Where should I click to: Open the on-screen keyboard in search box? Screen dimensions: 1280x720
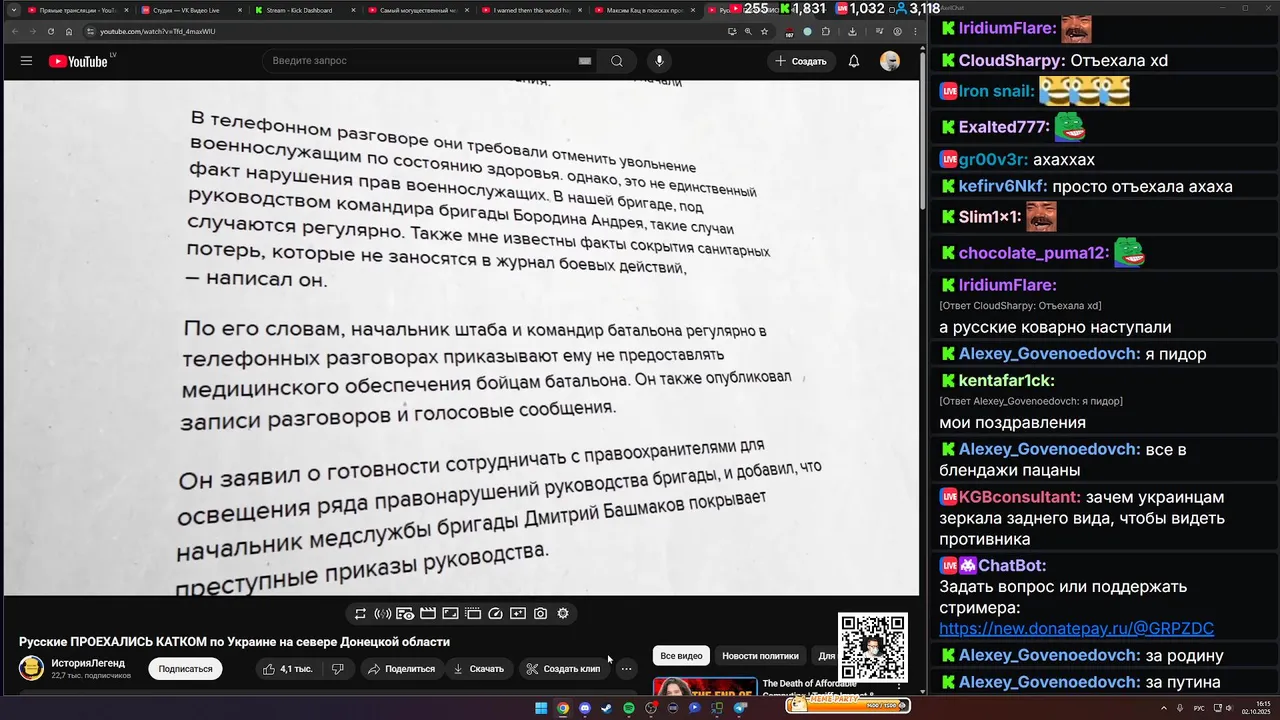coord(585,61)
